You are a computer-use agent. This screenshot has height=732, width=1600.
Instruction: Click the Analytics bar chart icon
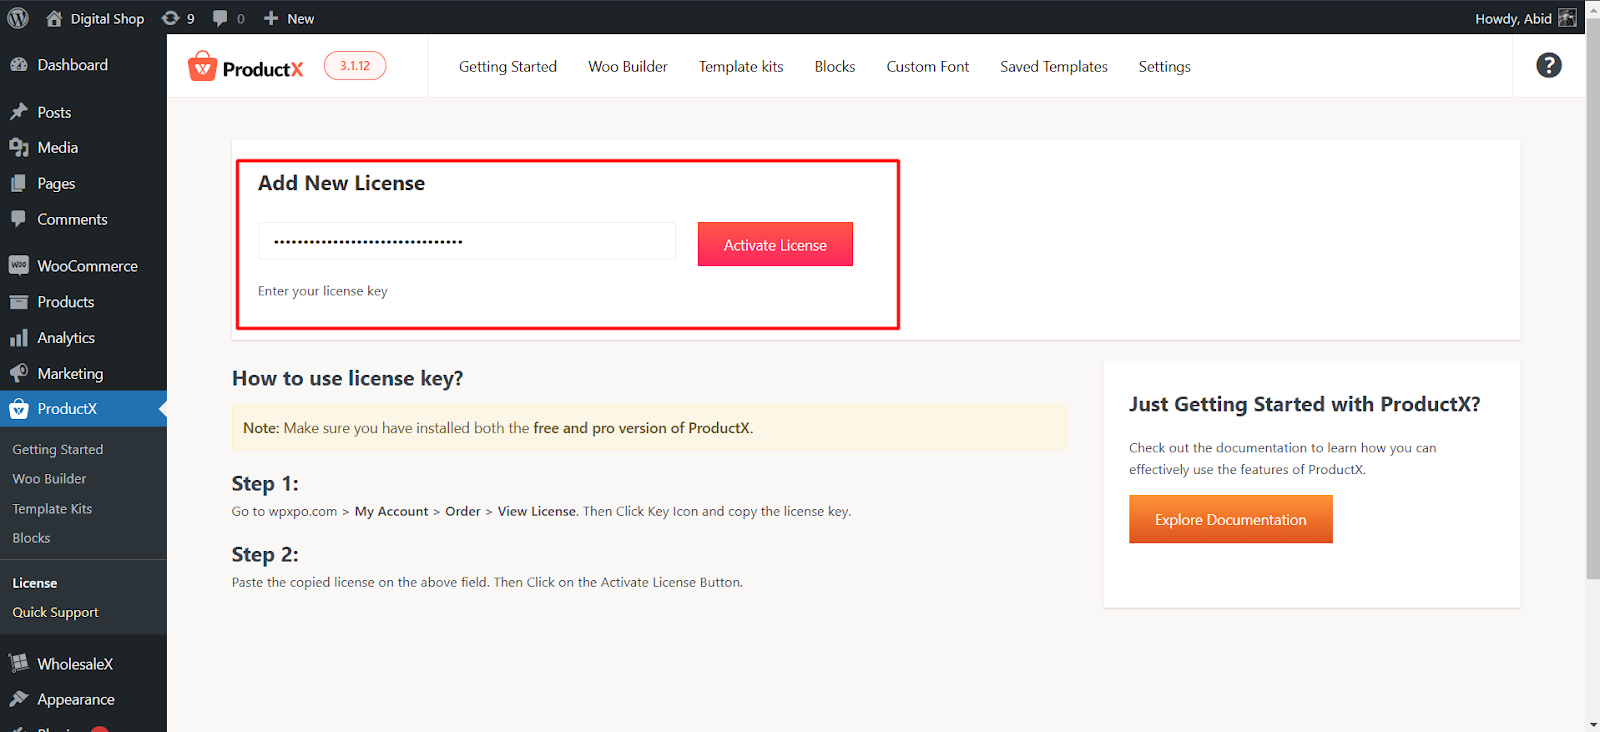pos(19,338)
